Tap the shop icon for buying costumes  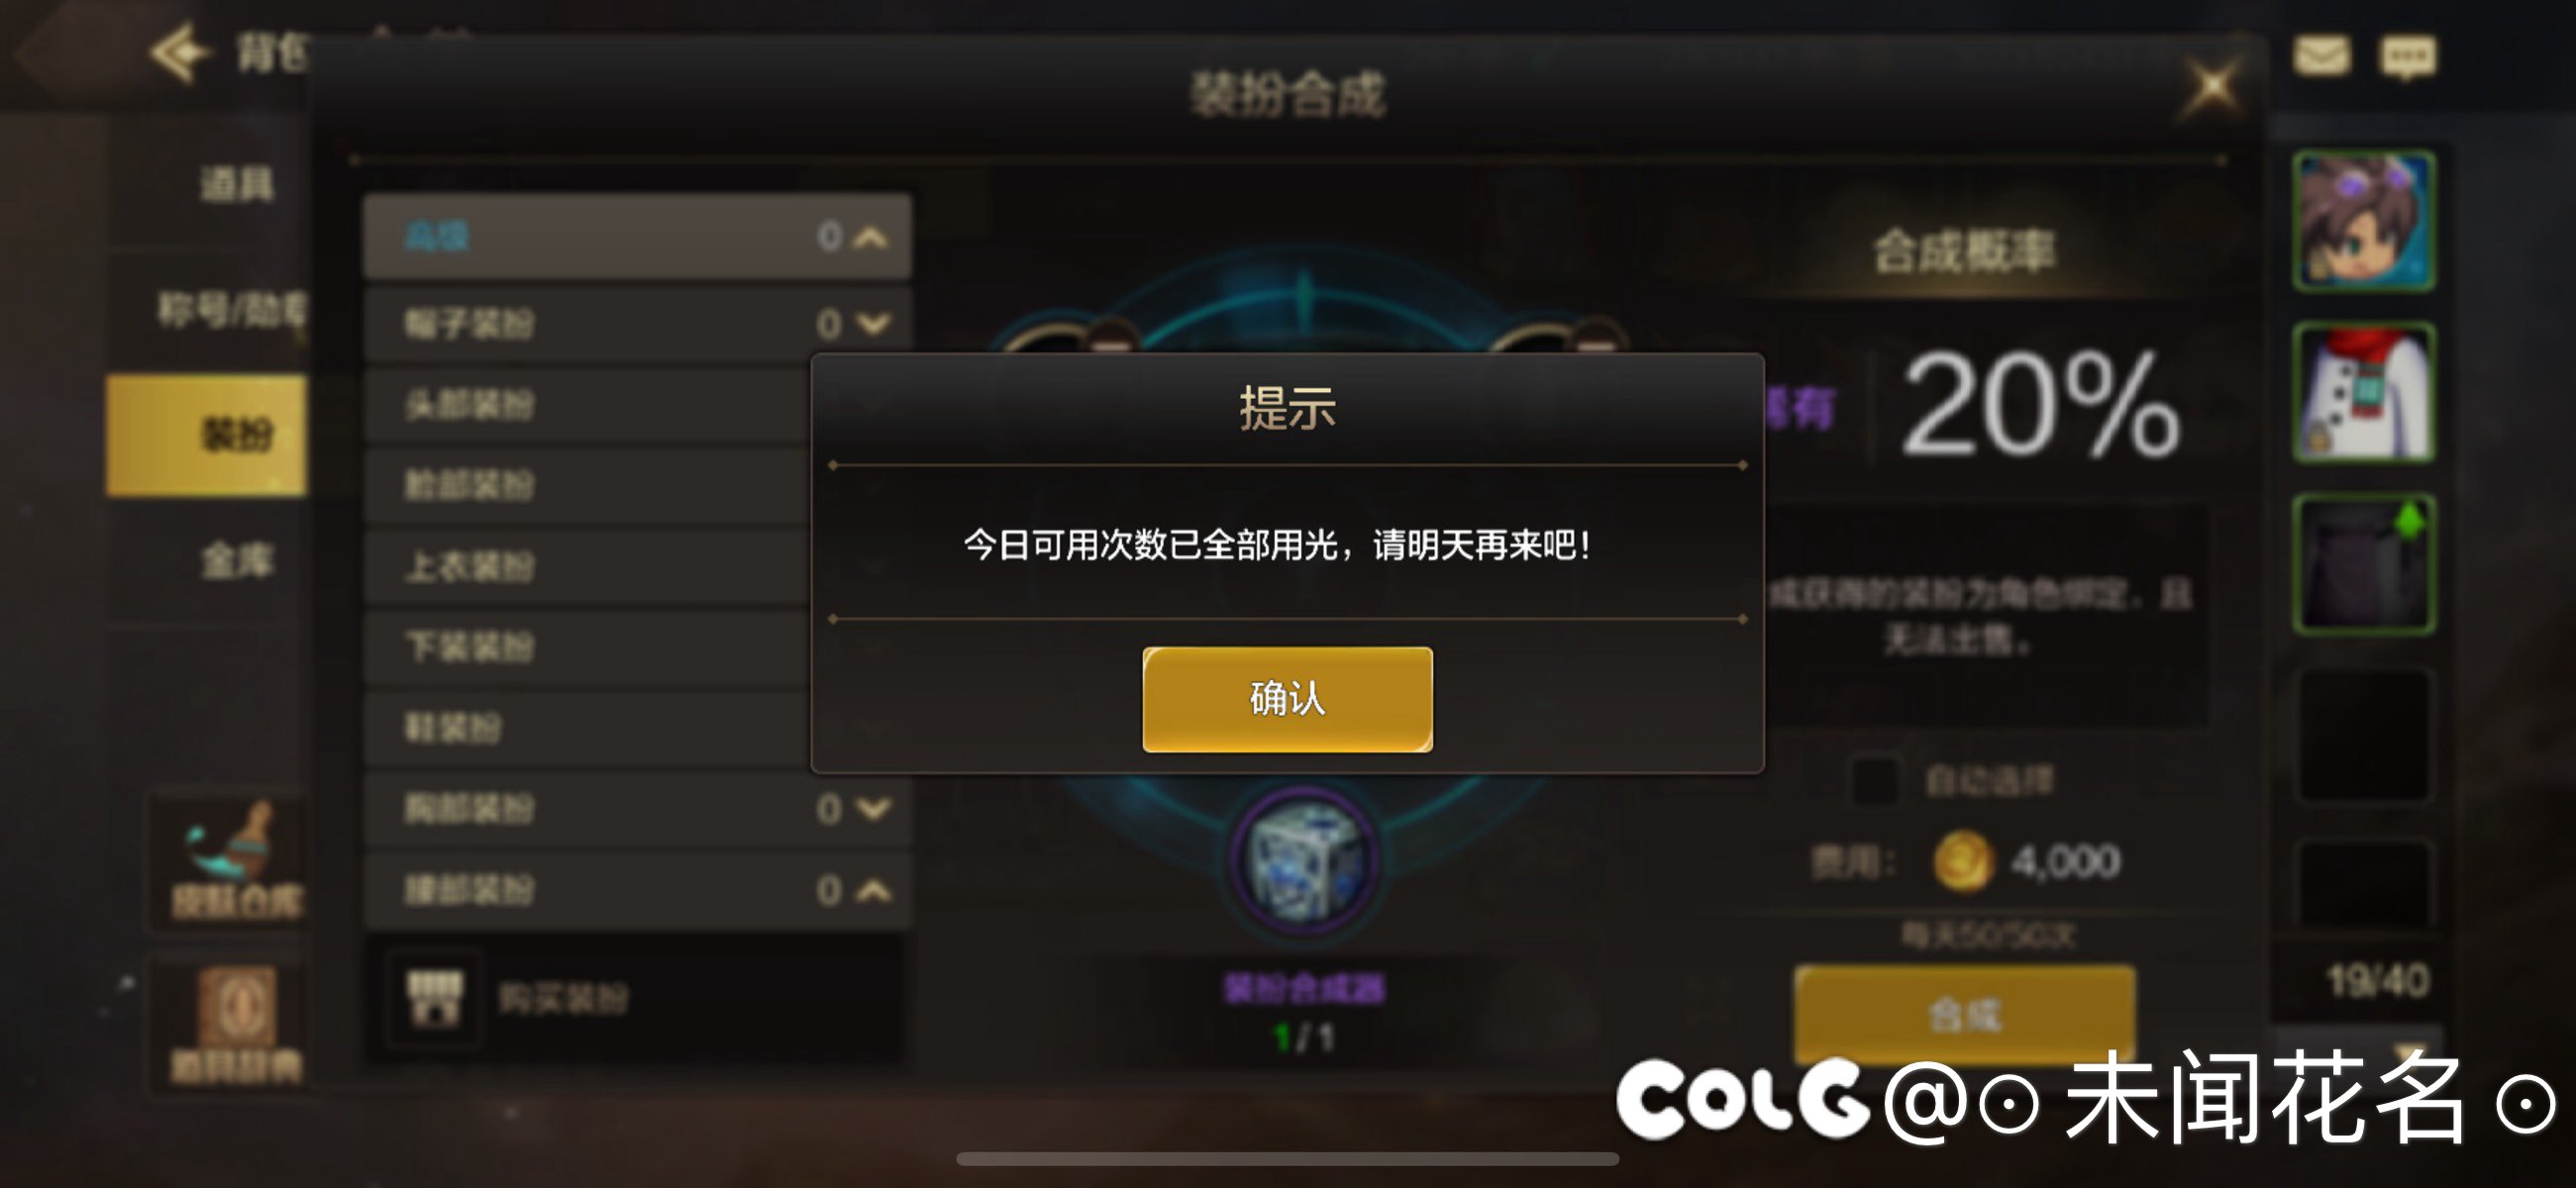(x=435, y=996)
